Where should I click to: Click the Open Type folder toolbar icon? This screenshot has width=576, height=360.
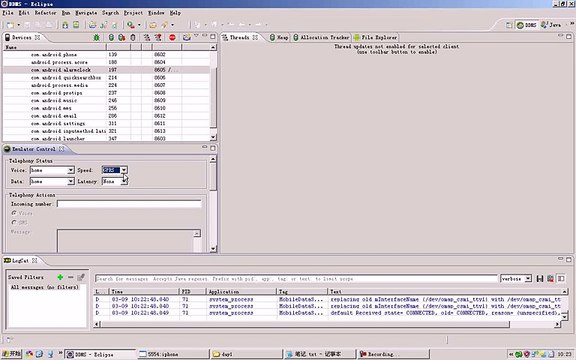(152, 25)
